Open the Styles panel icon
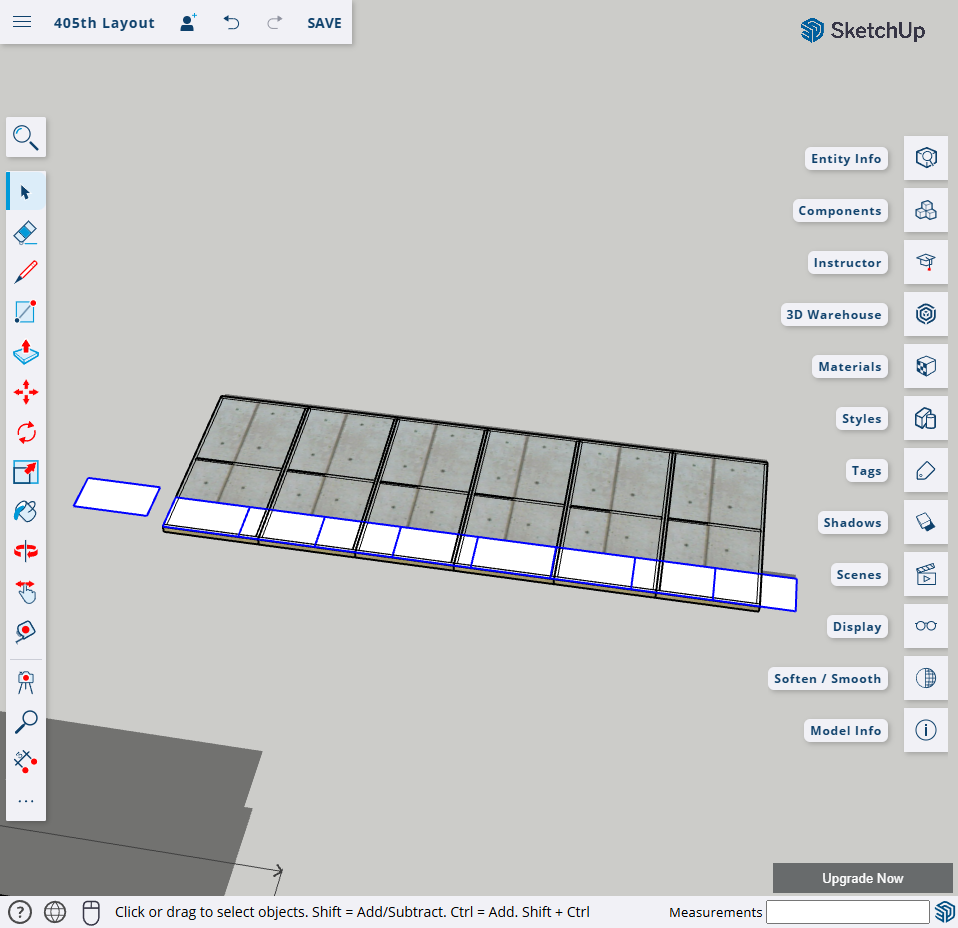Viewport: 958px width, 928px height. click(x=926, y=418)
